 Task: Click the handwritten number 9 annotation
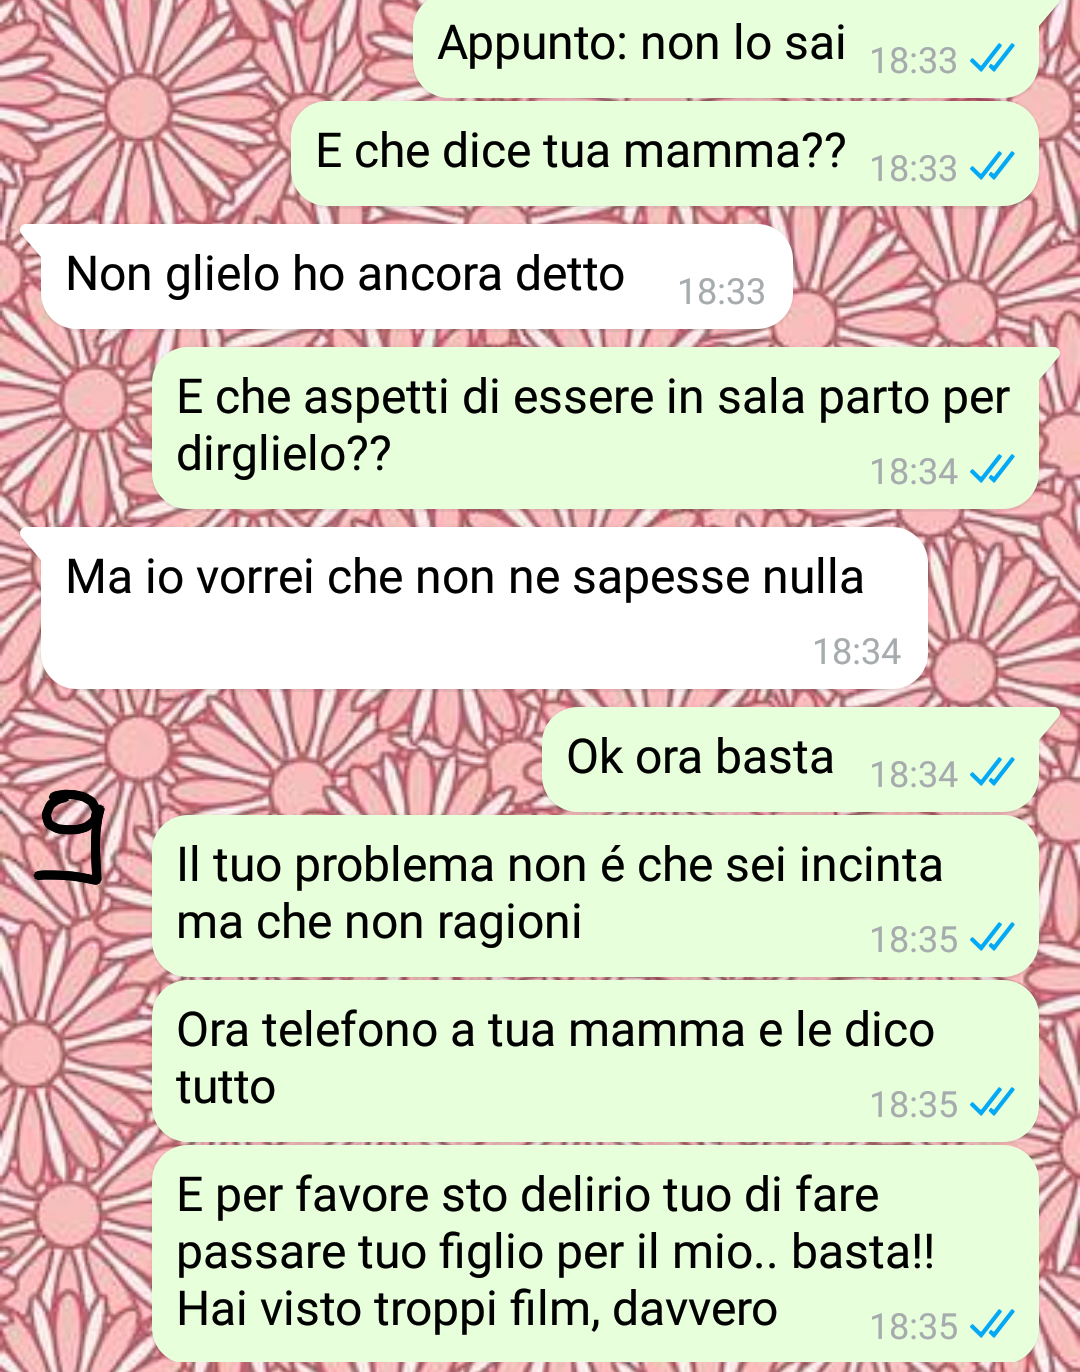click(x=72, y=838)
